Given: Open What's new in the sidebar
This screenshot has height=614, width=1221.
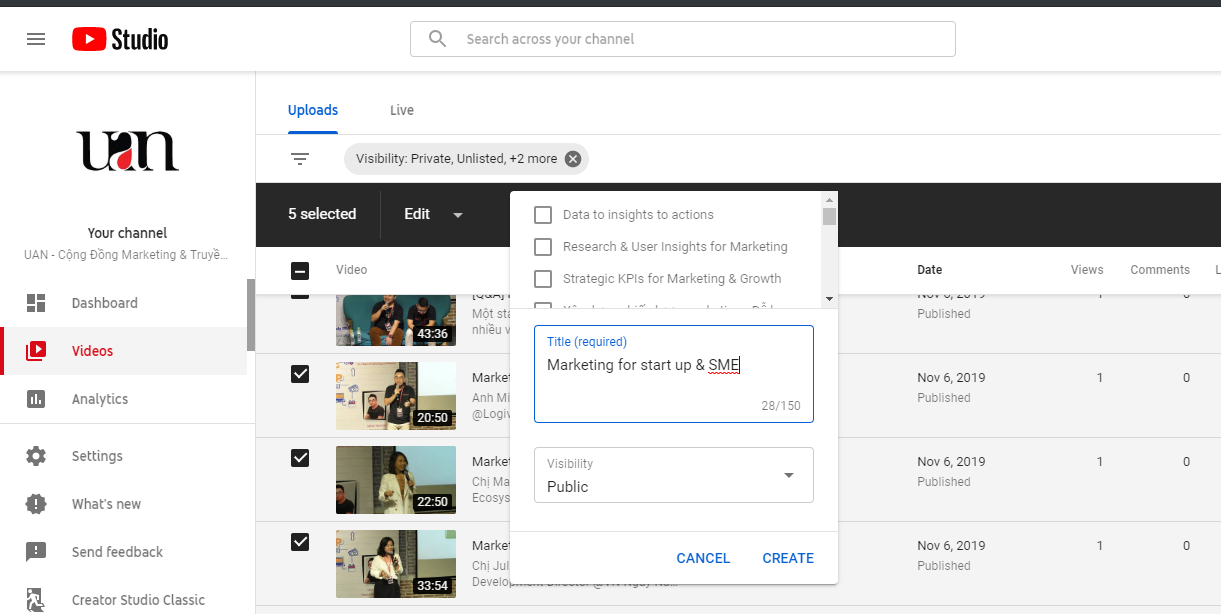Looking at the screenshot, I should (106, 504).
